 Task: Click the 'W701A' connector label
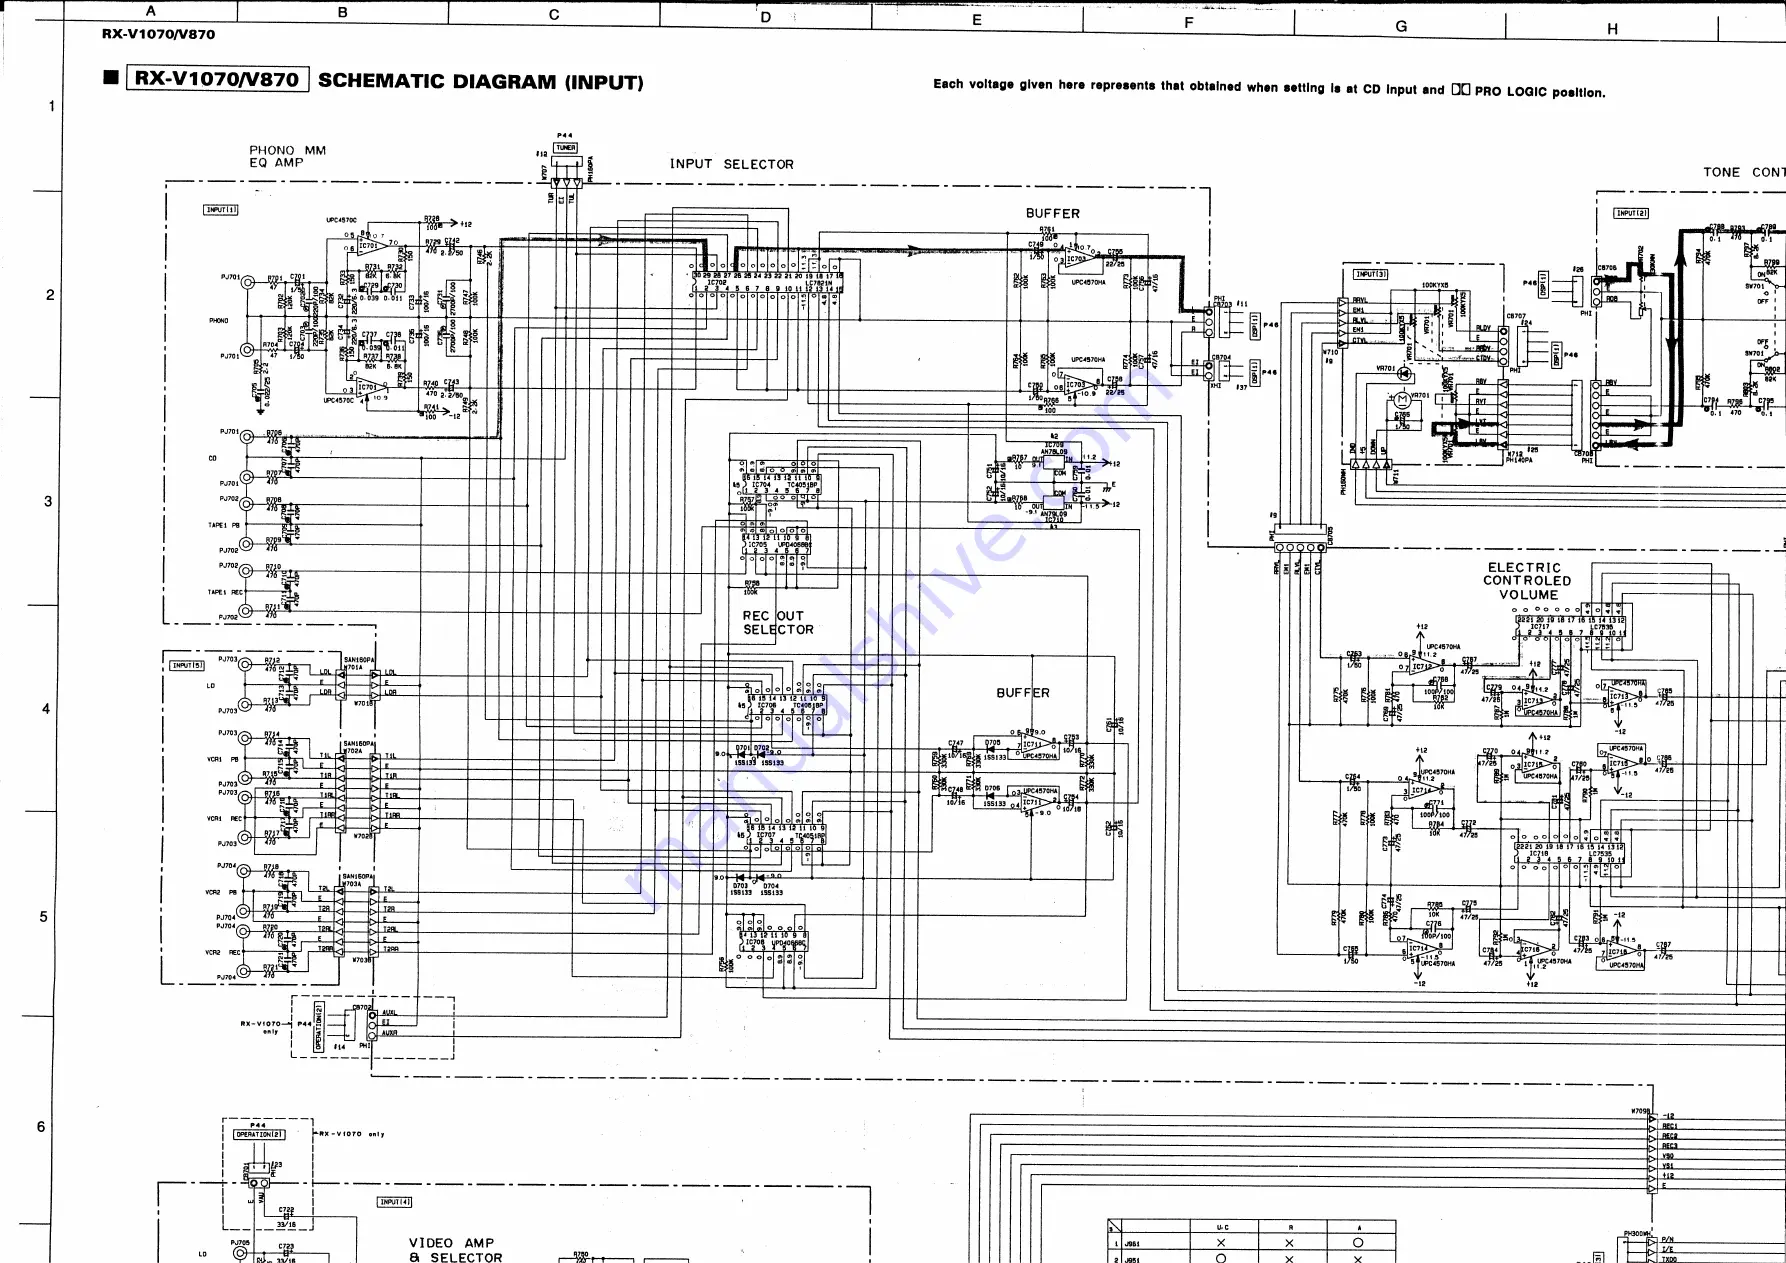353,667
